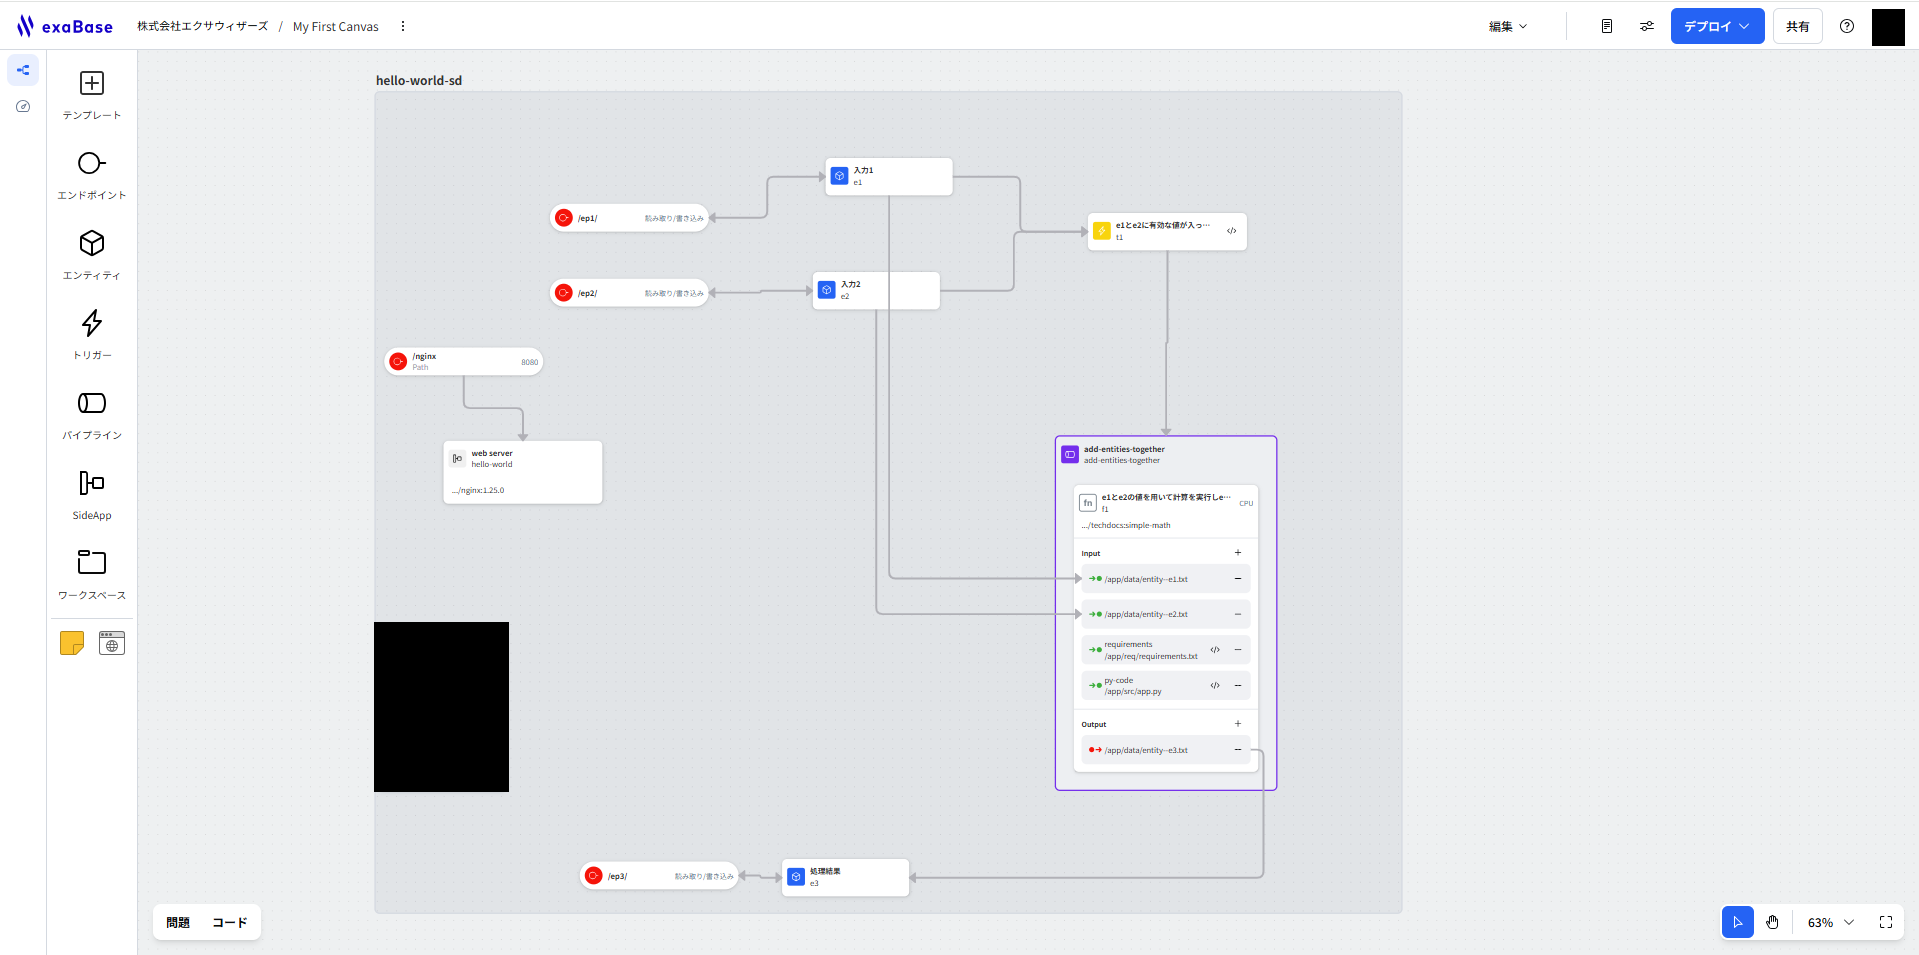Click the red /nginx endpoint icon
Screen dimensions: 1919x955
[398, 361]
